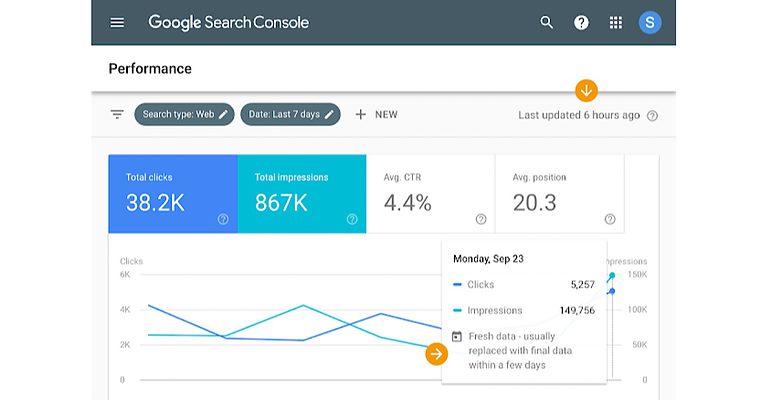Click the Fresh data note text in tooltip
Image resolution: width=760 pixels, height=400 pixels.
520,351
